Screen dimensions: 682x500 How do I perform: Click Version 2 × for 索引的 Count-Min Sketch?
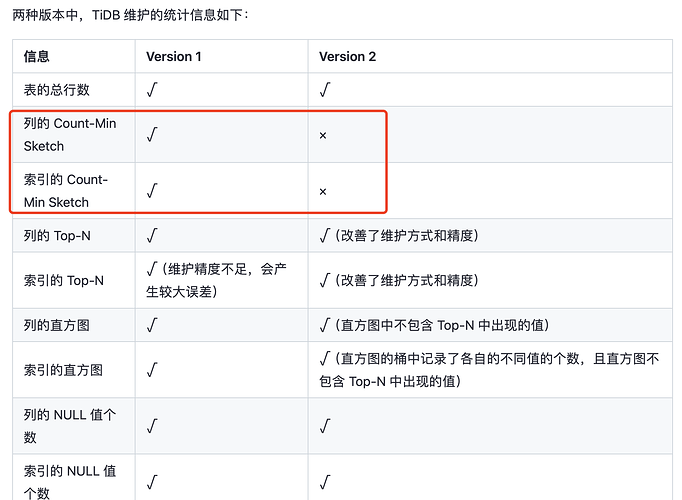tap(323, 191)
